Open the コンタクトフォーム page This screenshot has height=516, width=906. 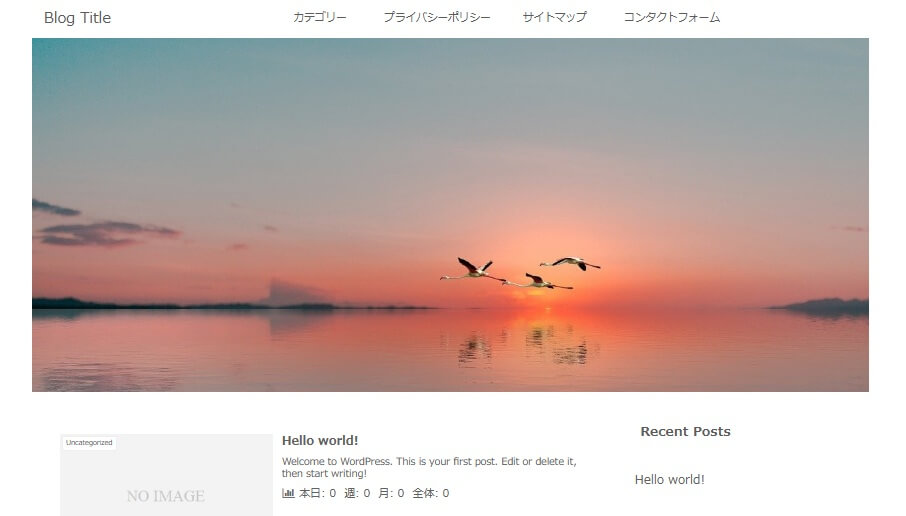pyautogui.click(x=672, y=17)
